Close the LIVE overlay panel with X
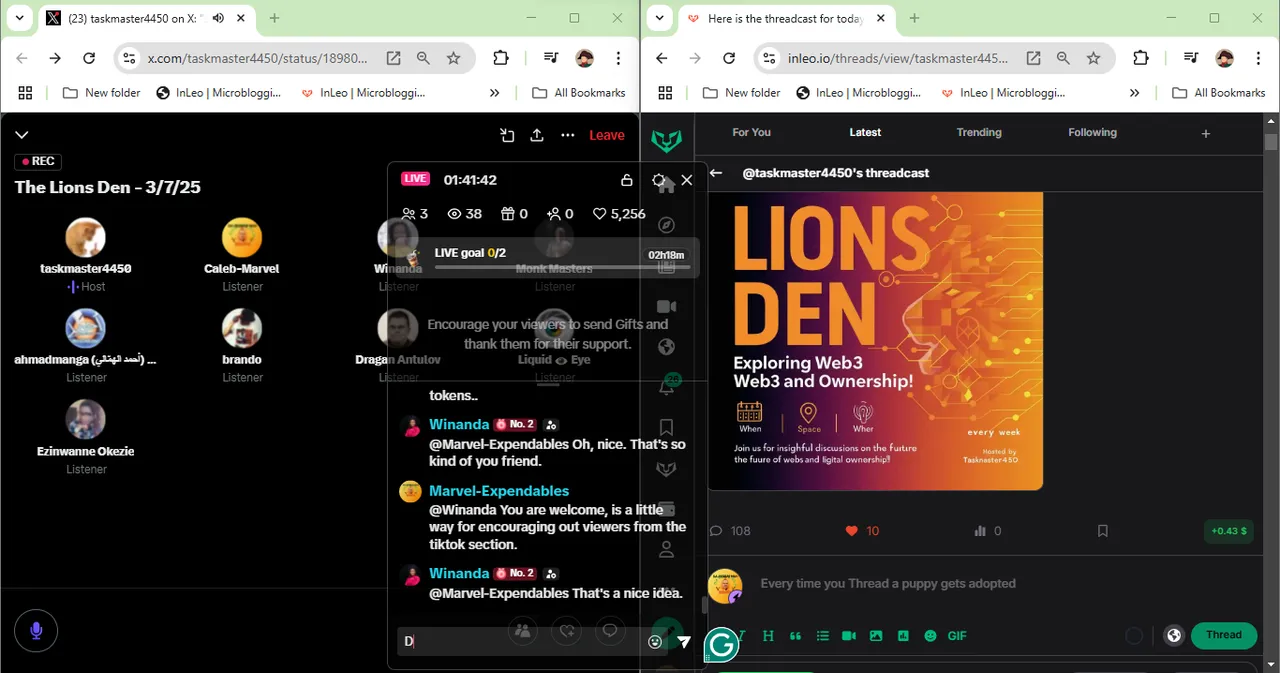Screen dimensions: 1280x673 687,180
